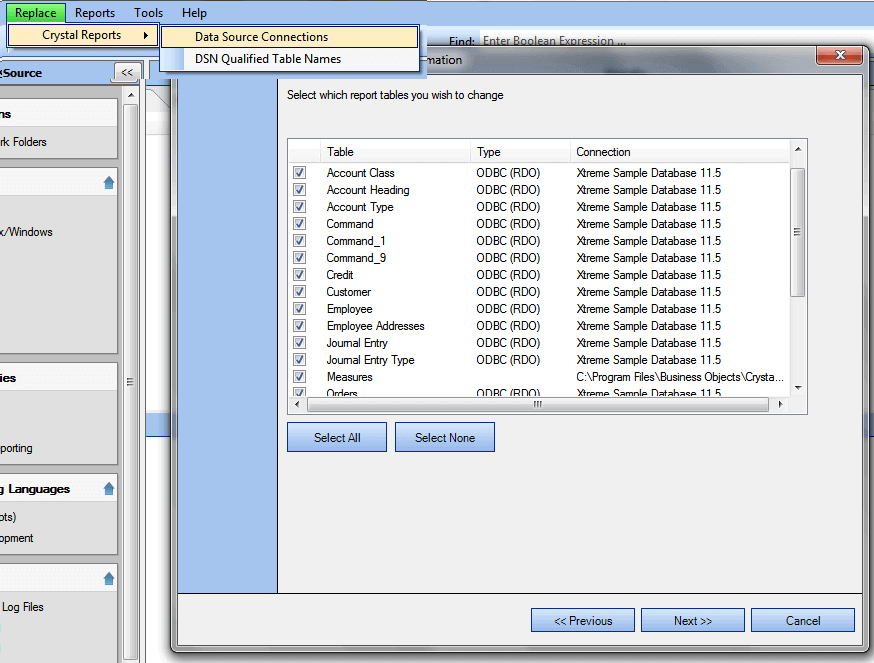
Task: Open the Reports menu
Action: pos(95,13)
